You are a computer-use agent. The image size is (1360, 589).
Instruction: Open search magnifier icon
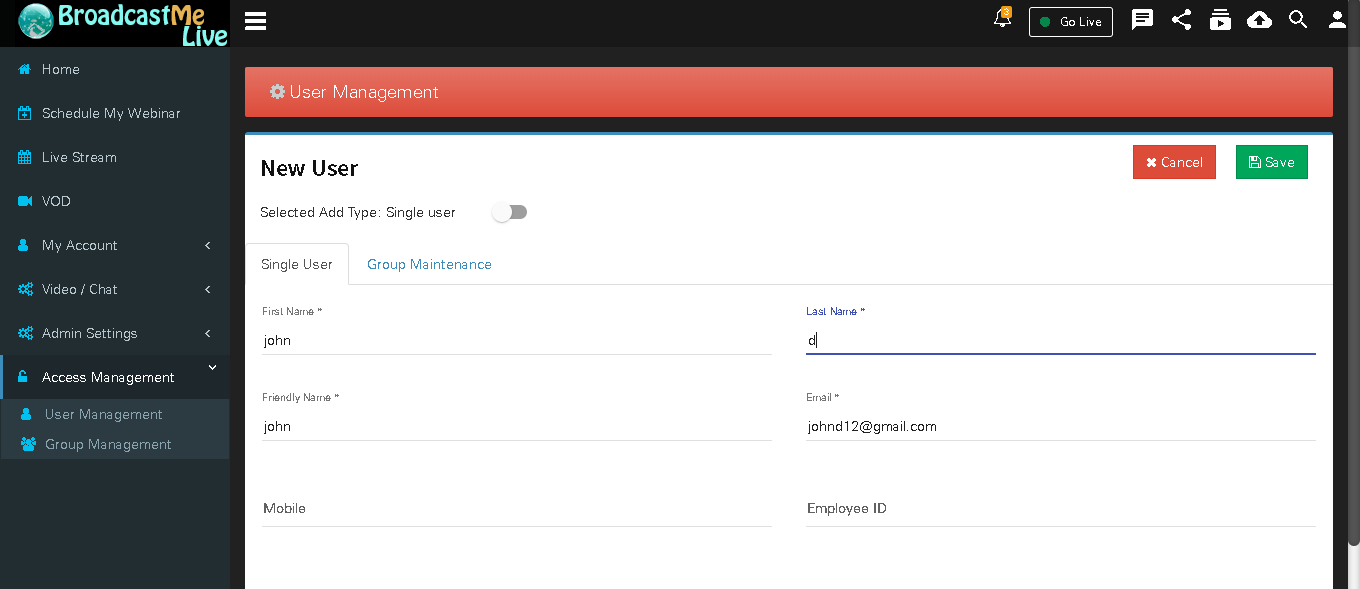click(x=1298, y=20)
